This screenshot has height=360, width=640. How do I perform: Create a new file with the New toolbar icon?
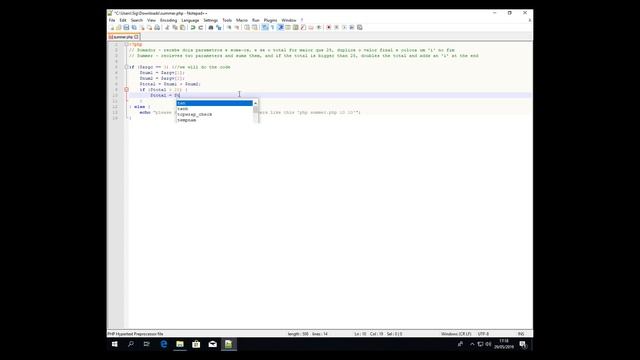[112, 27]
